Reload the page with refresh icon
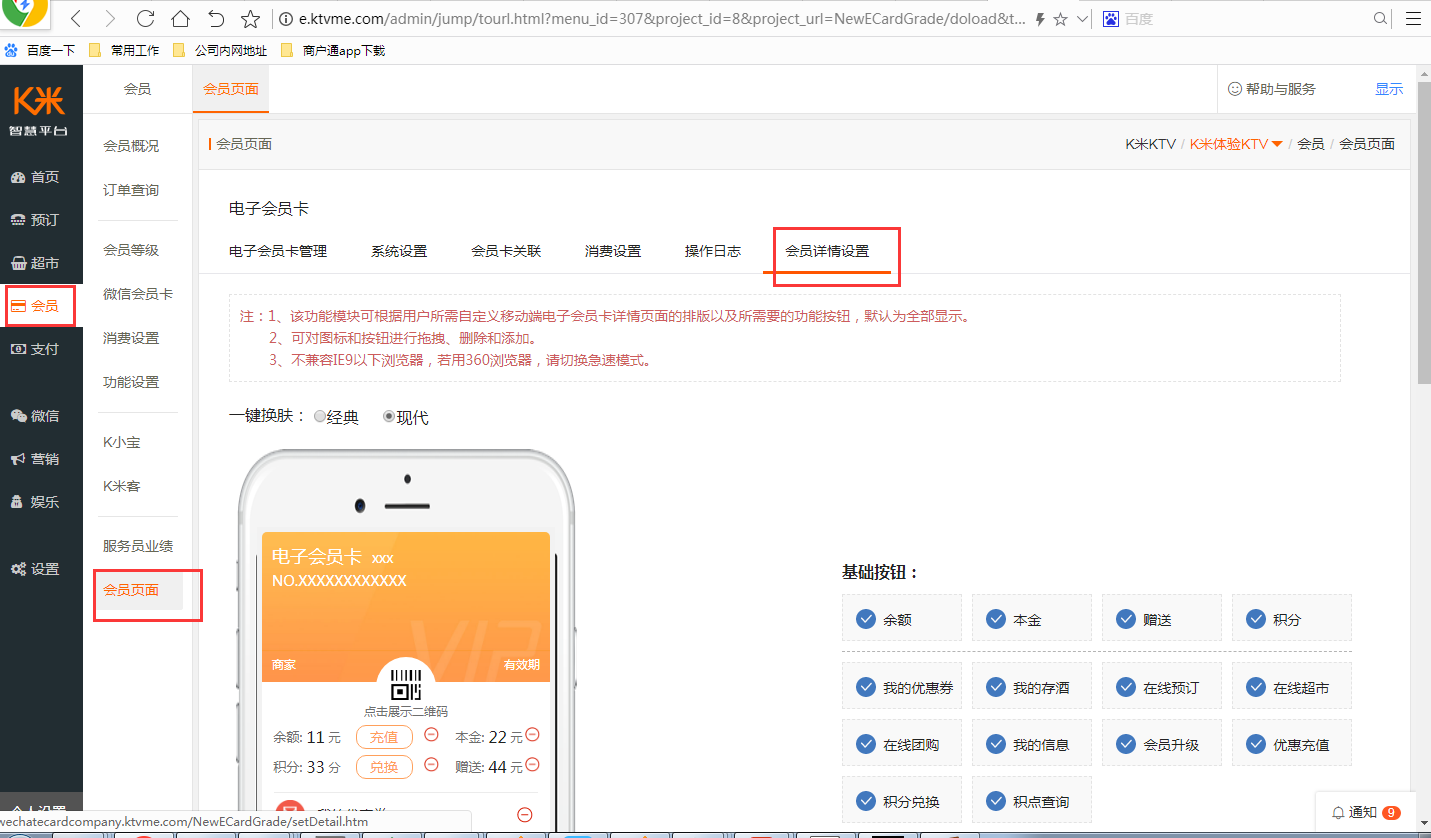 tap(145, 19)
